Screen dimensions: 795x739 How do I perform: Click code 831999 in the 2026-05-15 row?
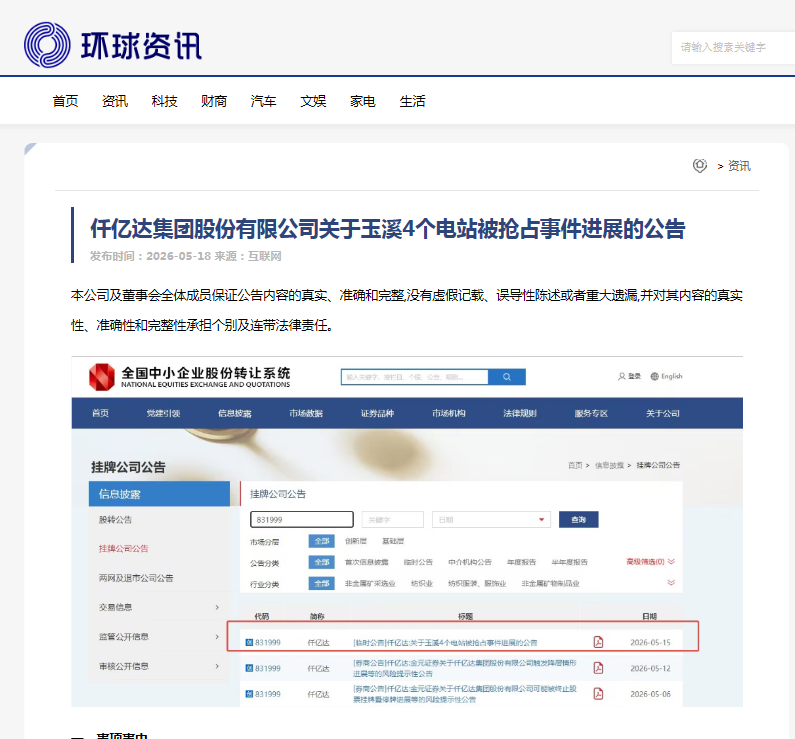268,643
